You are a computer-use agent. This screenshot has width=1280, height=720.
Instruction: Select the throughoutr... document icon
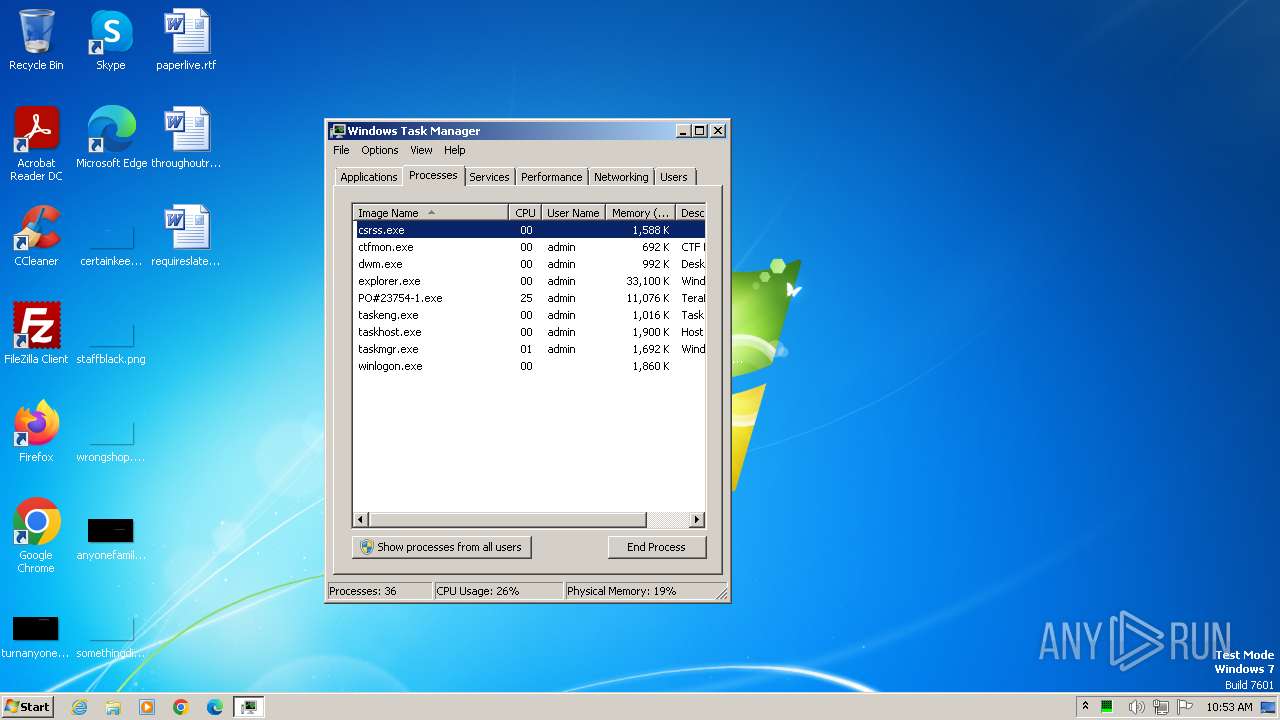click(x=186, y=137)
